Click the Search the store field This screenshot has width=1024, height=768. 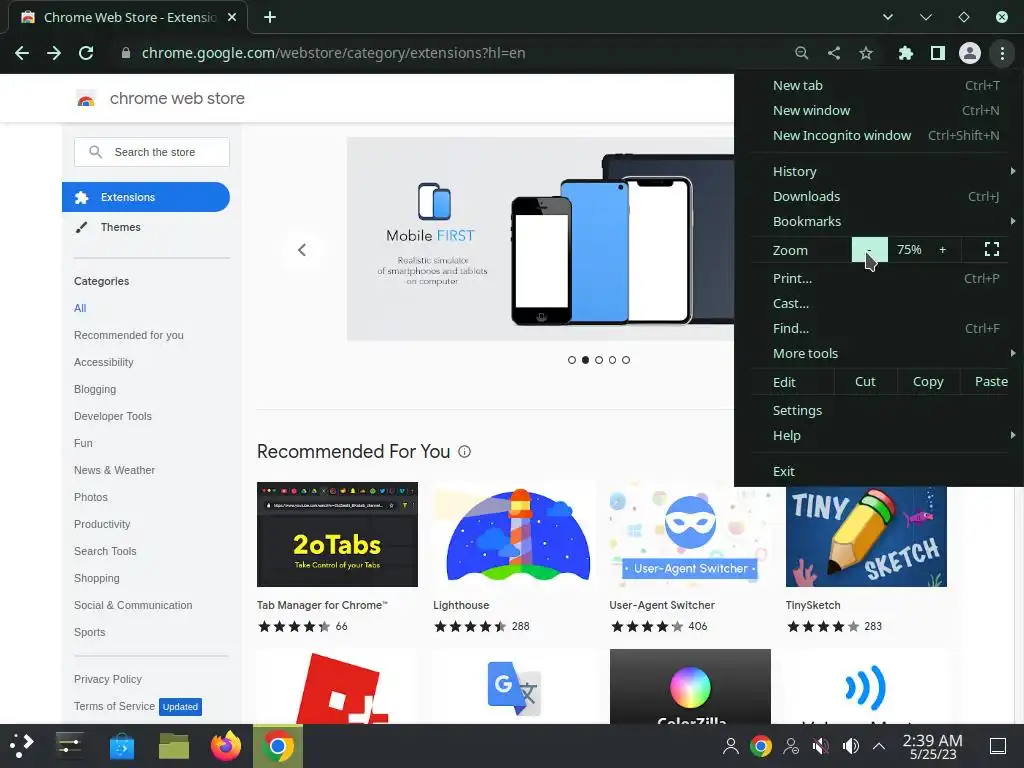pyautogui.click(x=152, y=152)
